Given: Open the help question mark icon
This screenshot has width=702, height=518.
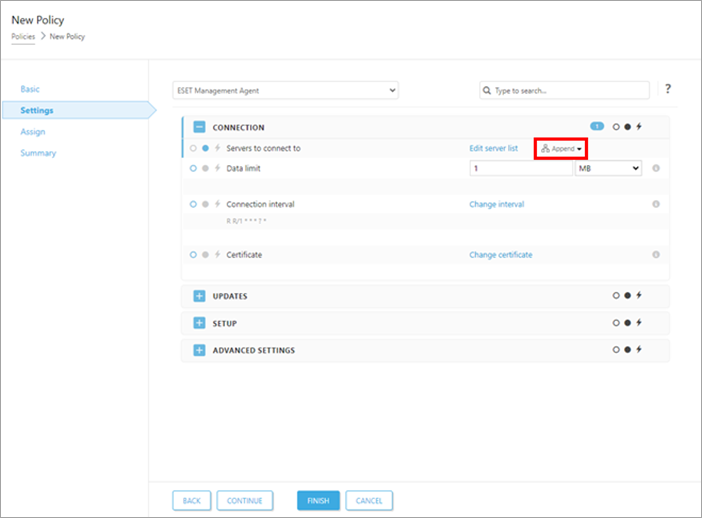Looking at the screenshot, I should pos(668,89).
